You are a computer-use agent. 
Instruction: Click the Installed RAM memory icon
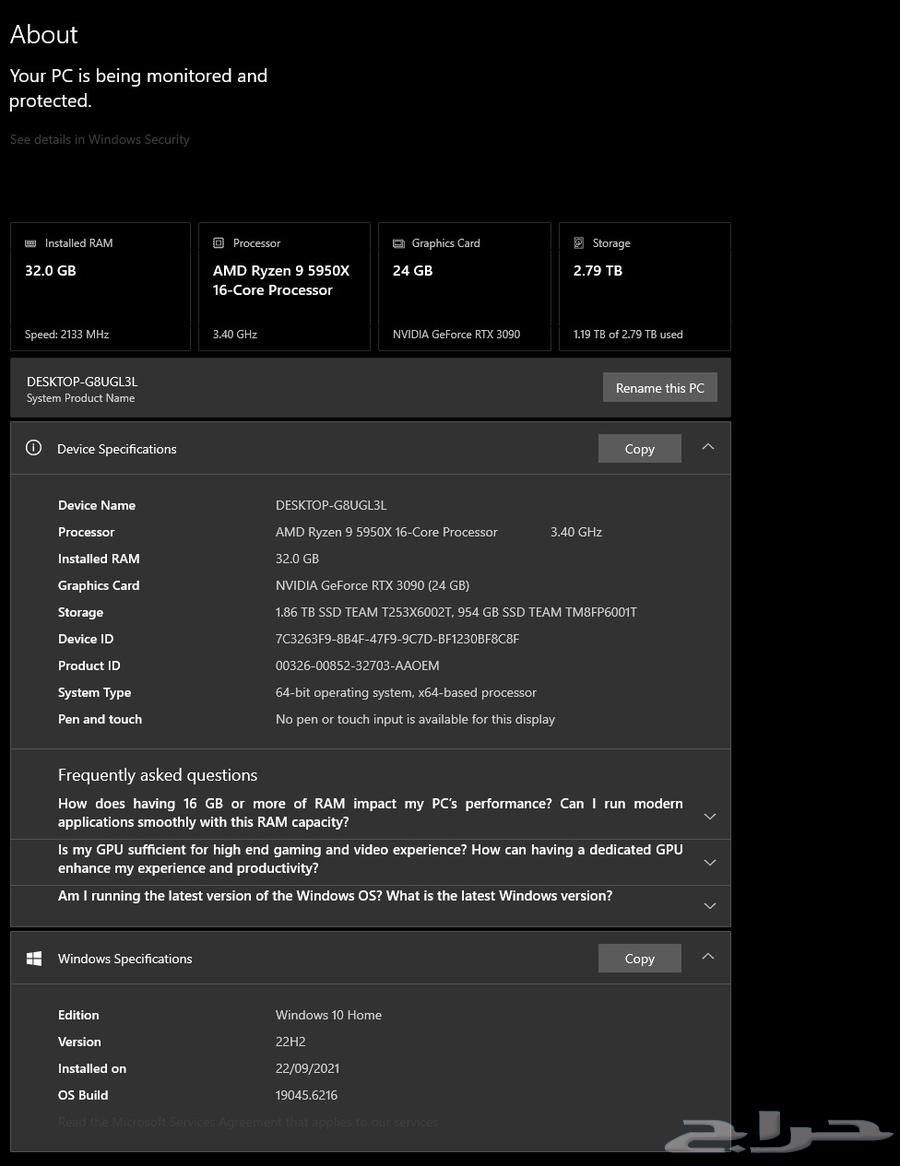click(x=33, y=242)
